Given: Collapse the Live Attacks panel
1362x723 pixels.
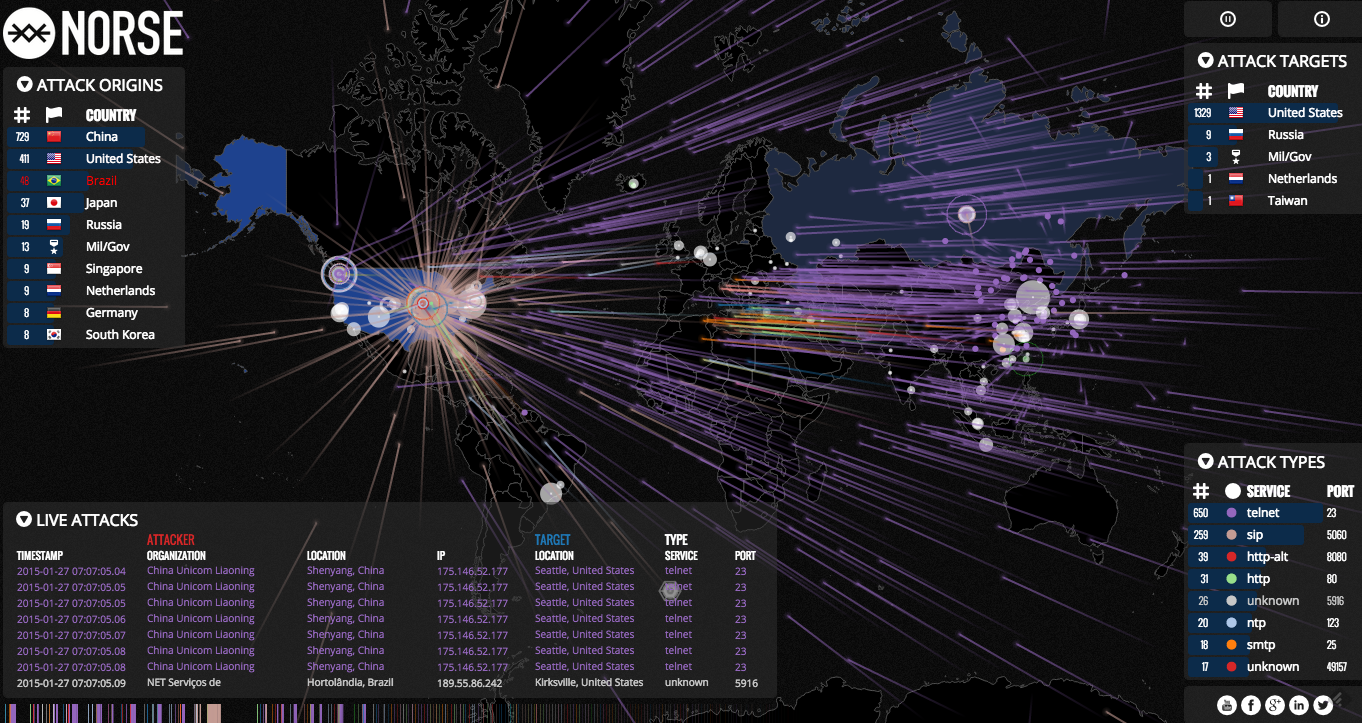Looking at the screenshot, I should 24,520.
